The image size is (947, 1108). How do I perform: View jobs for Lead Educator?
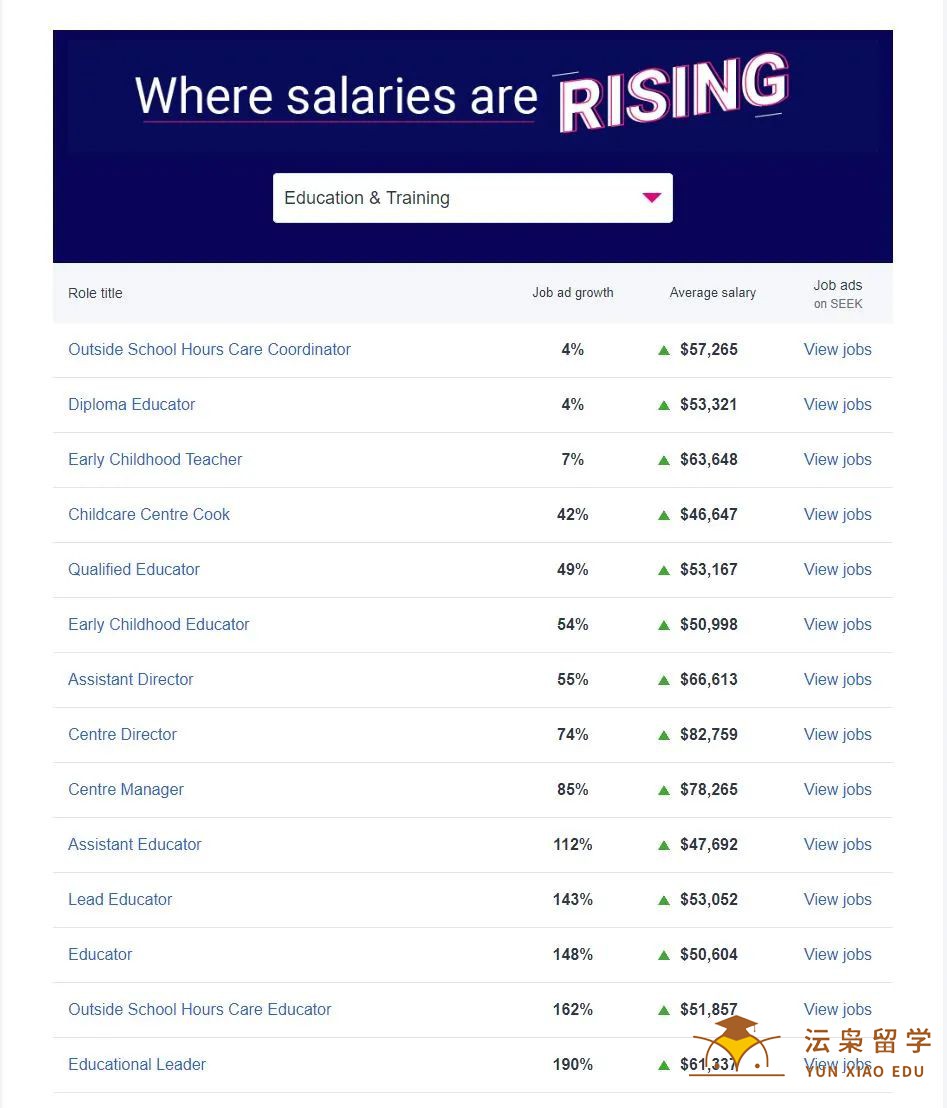837,900
